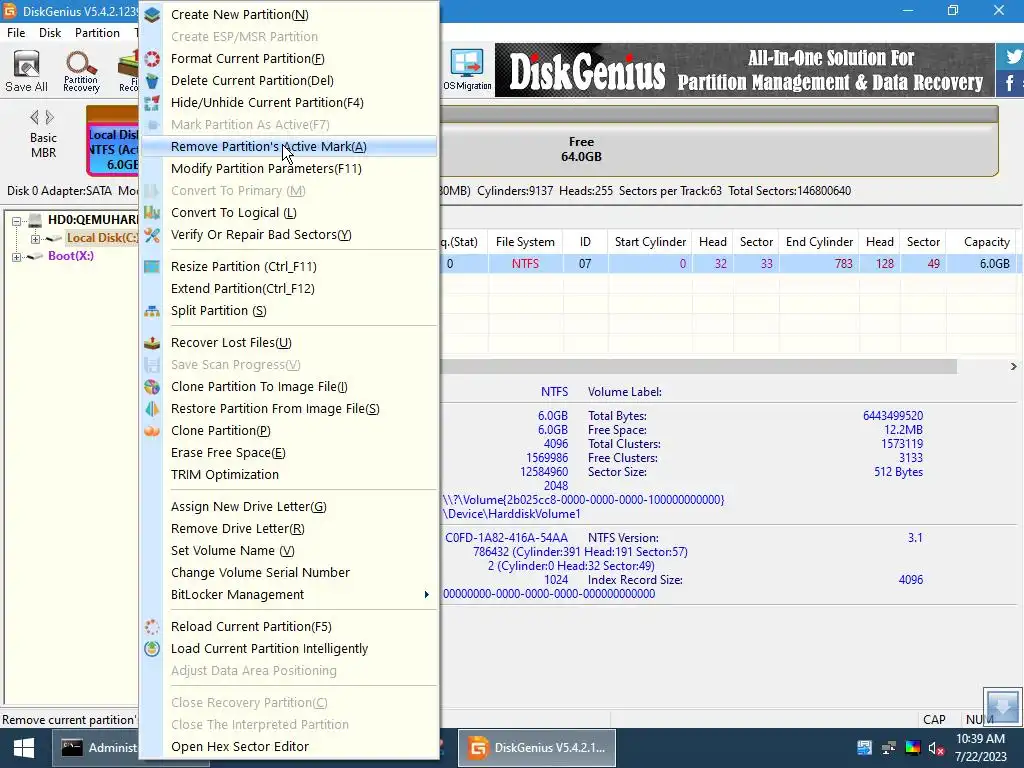The image size is (1024, 768).
Task: Choose Change Volume Serial Number
Action: 289,573
